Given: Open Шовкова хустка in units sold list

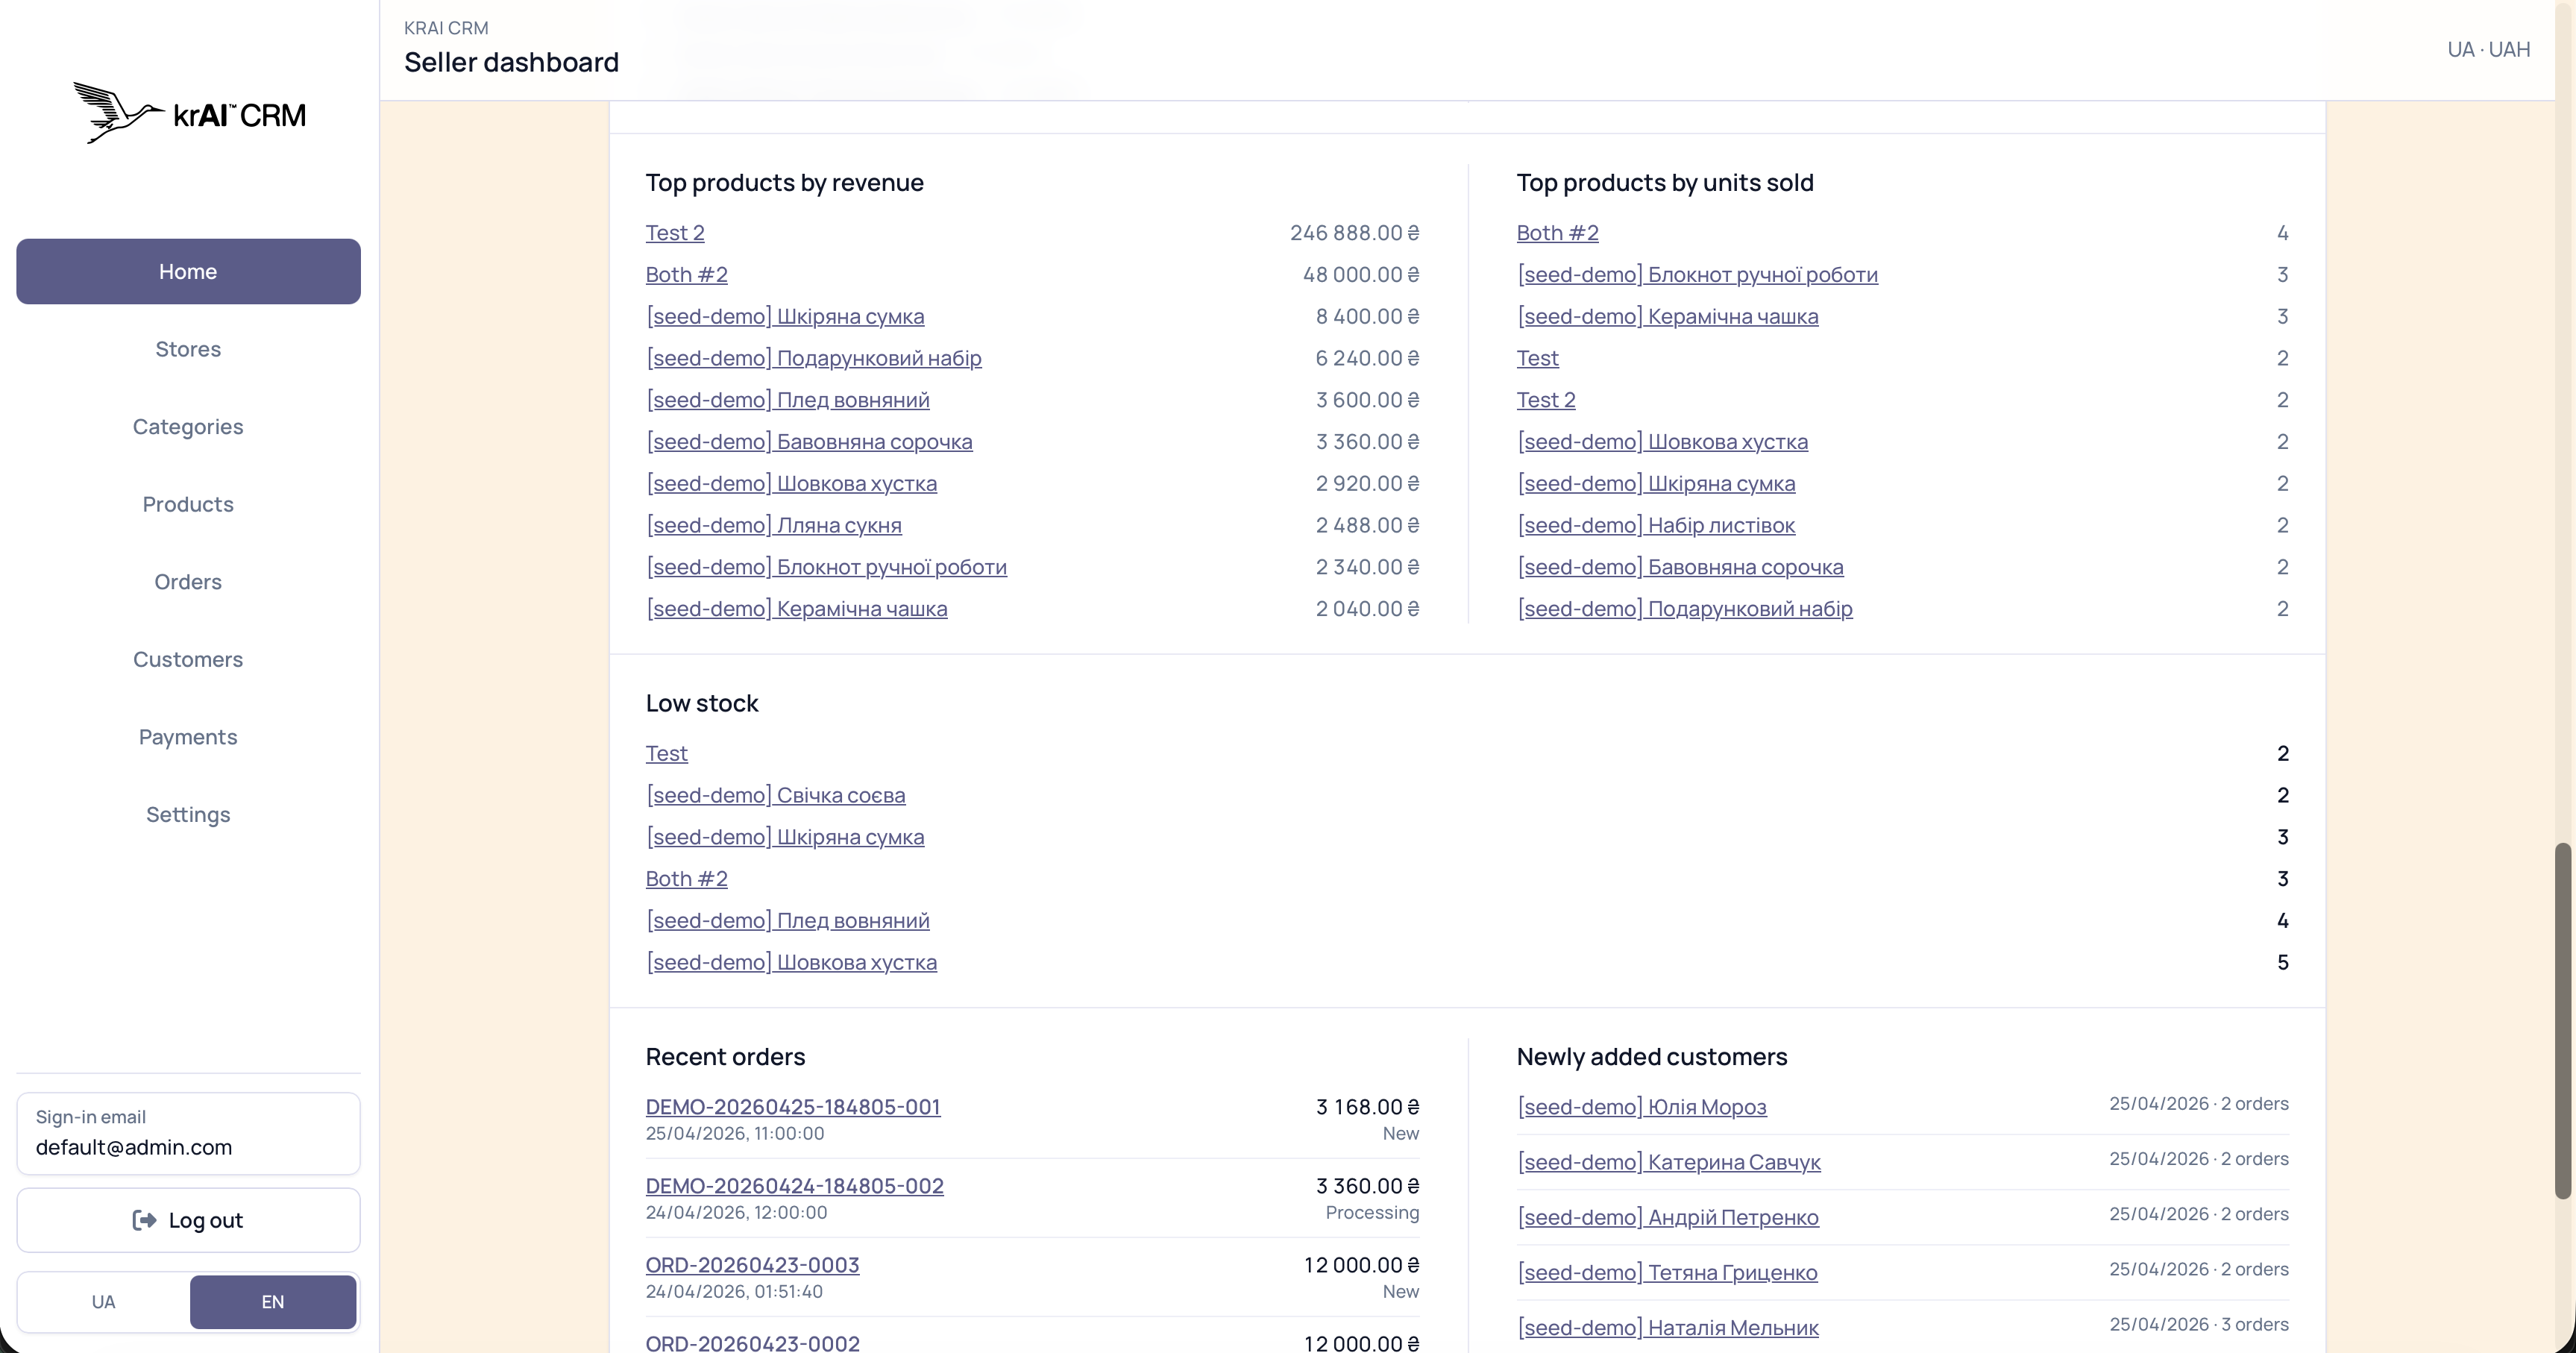Looking at the screenshot, I should [1662, 441].
